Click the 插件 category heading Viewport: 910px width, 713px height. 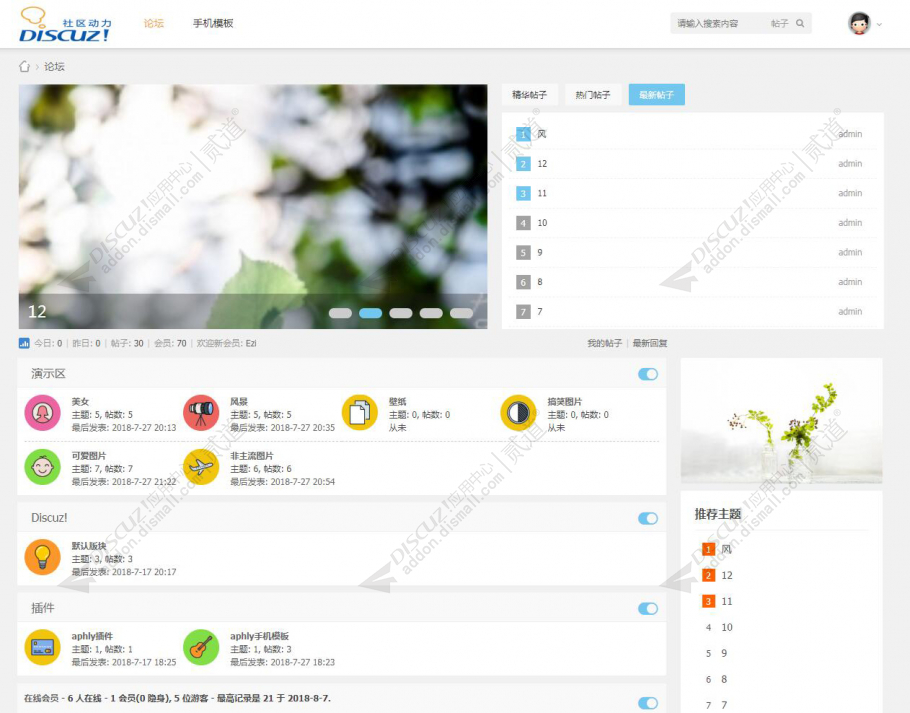[x=42, y=608]
